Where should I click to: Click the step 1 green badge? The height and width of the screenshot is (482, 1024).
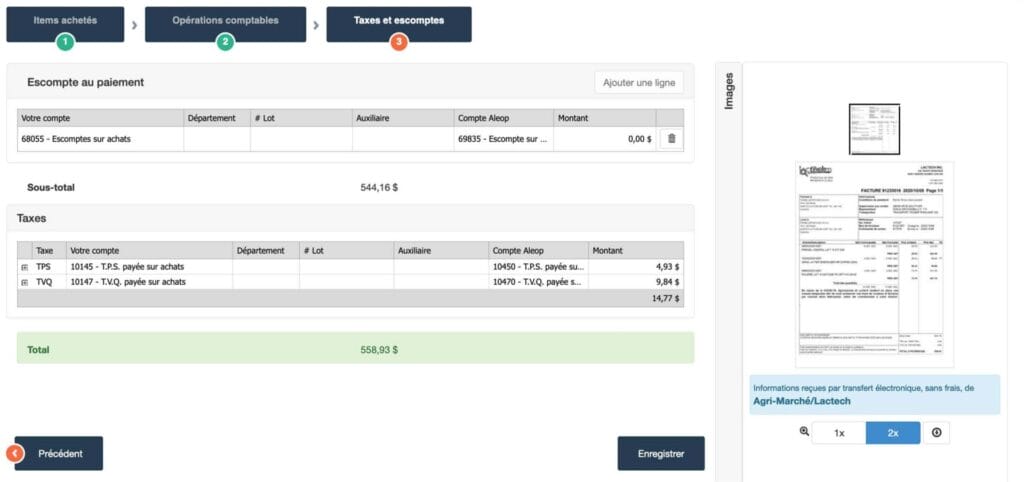coord(65,42)
